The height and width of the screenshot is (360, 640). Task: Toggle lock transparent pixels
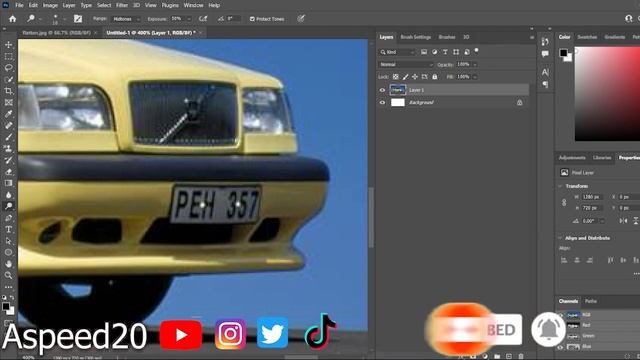pyautogui.click(x=396, y=77)
